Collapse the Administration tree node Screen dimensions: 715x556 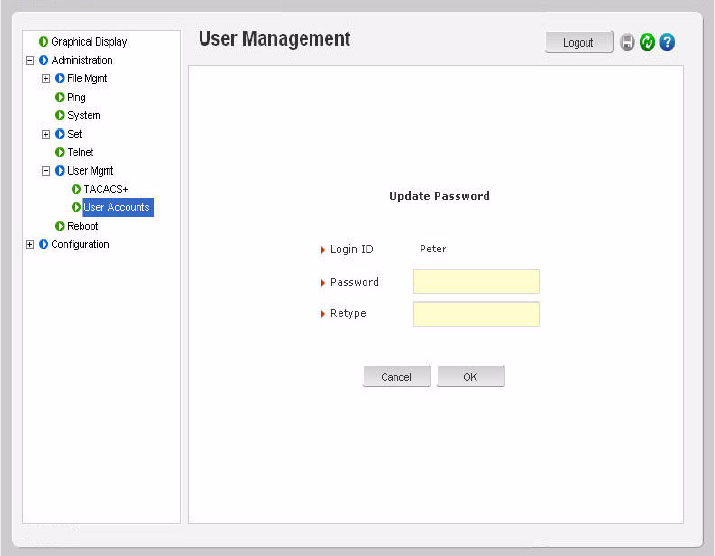tap(30, 60)
